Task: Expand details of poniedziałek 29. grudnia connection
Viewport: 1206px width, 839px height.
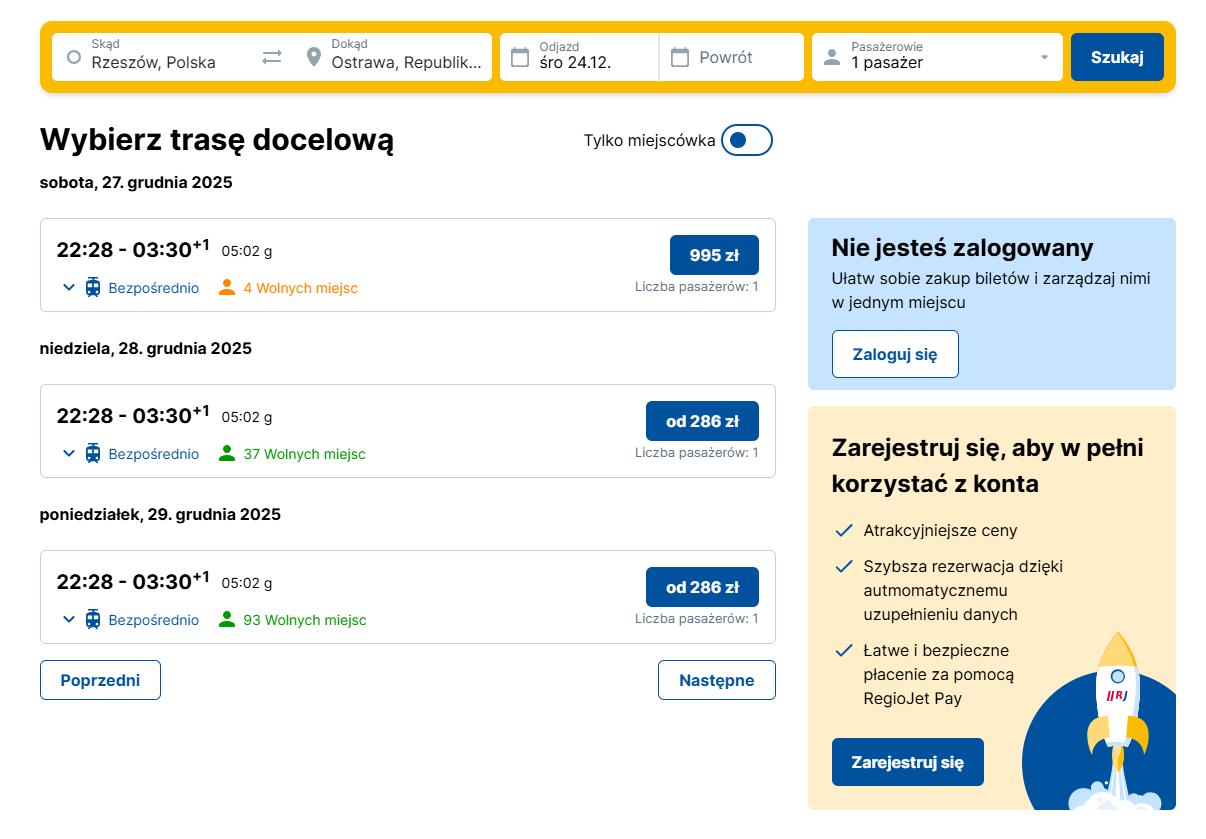Action: (x=69, y=620)
